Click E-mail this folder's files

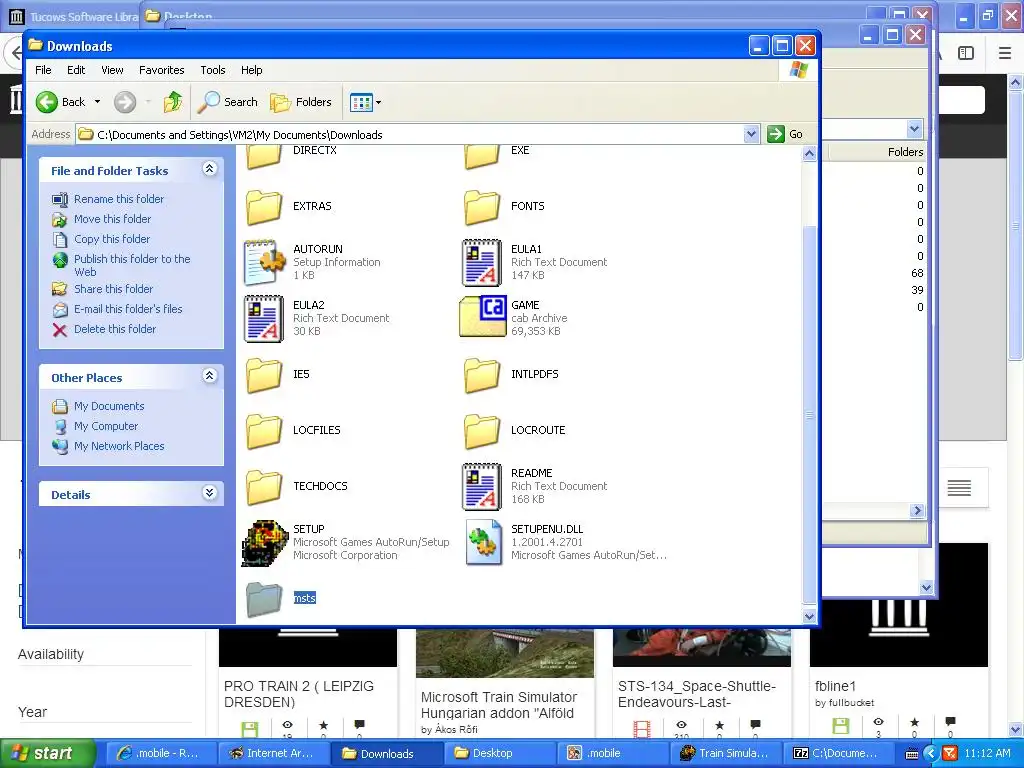[128, 310]
